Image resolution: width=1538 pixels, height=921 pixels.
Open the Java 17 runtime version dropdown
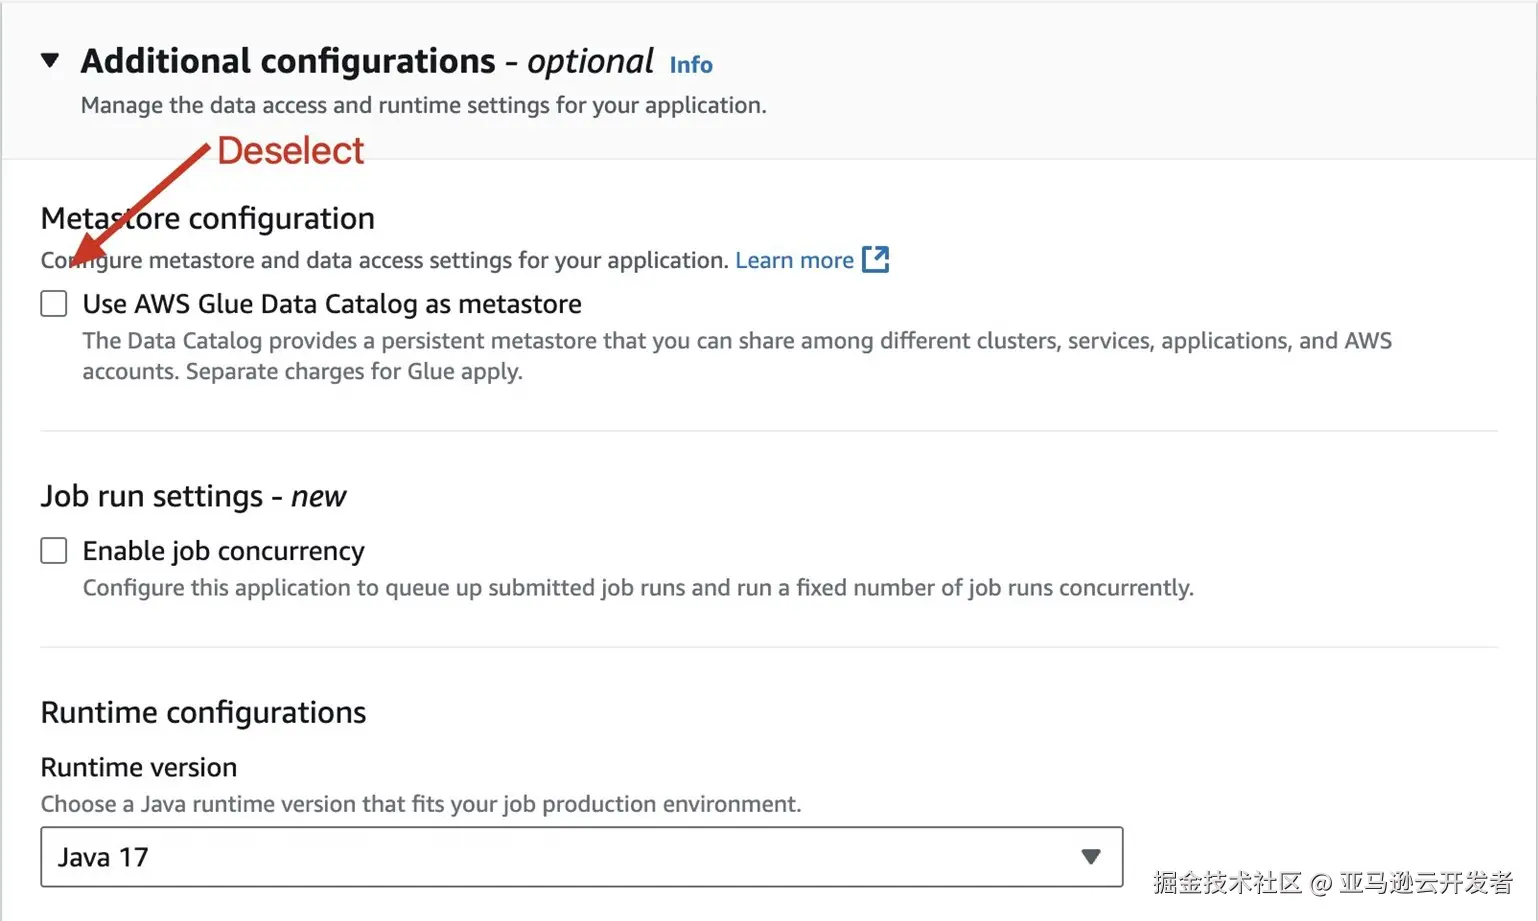click(560, 857)
